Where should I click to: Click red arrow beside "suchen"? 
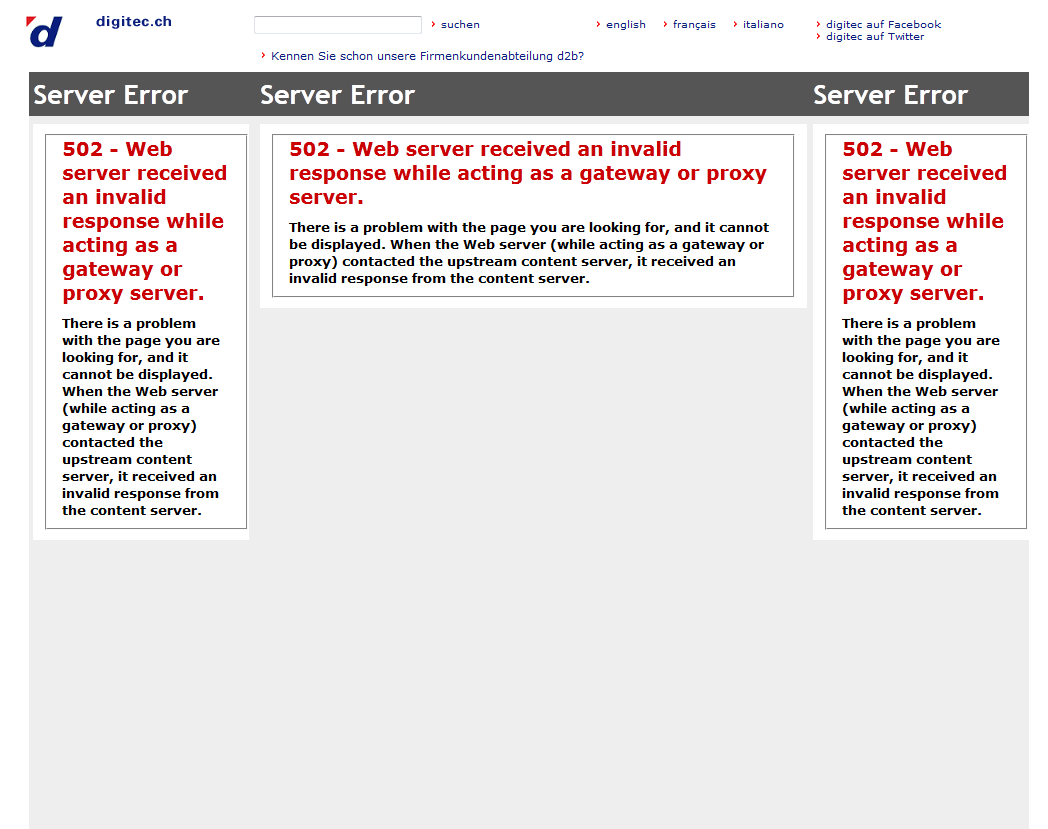(x=433, y=24)
